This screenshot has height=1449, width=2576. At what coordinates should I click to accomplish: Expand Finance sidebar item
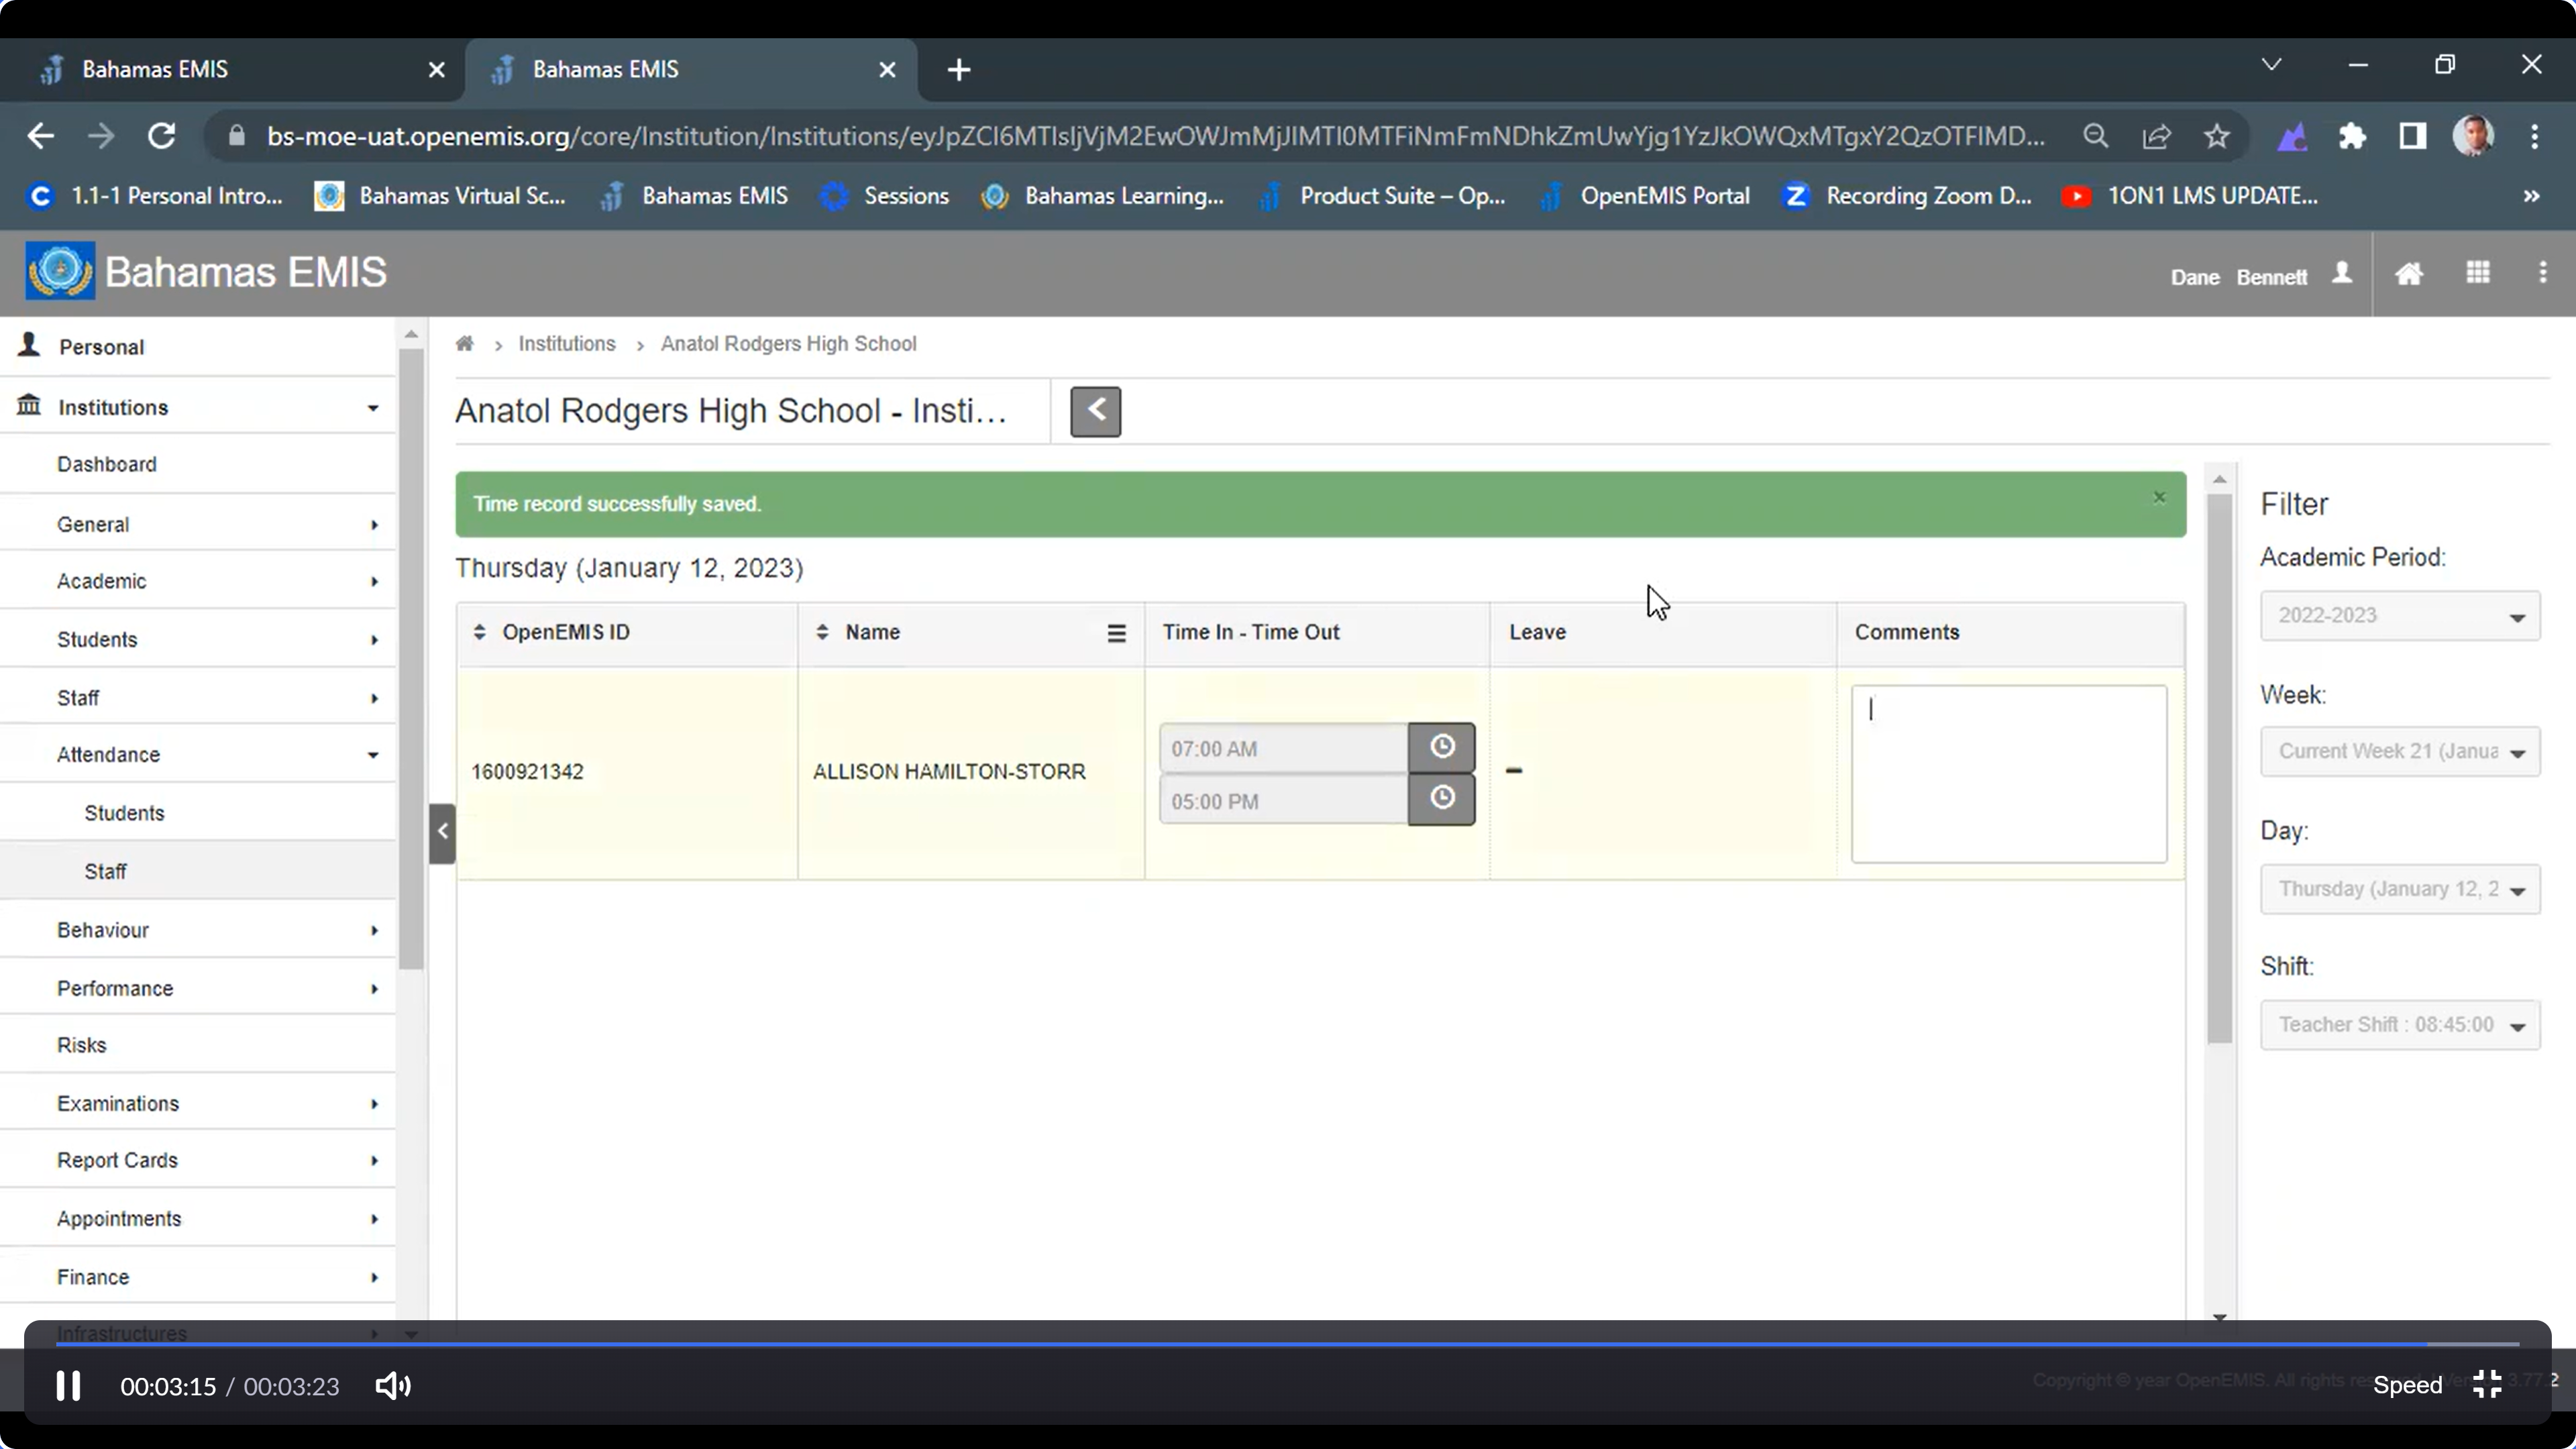click(x=198, y=1277)
